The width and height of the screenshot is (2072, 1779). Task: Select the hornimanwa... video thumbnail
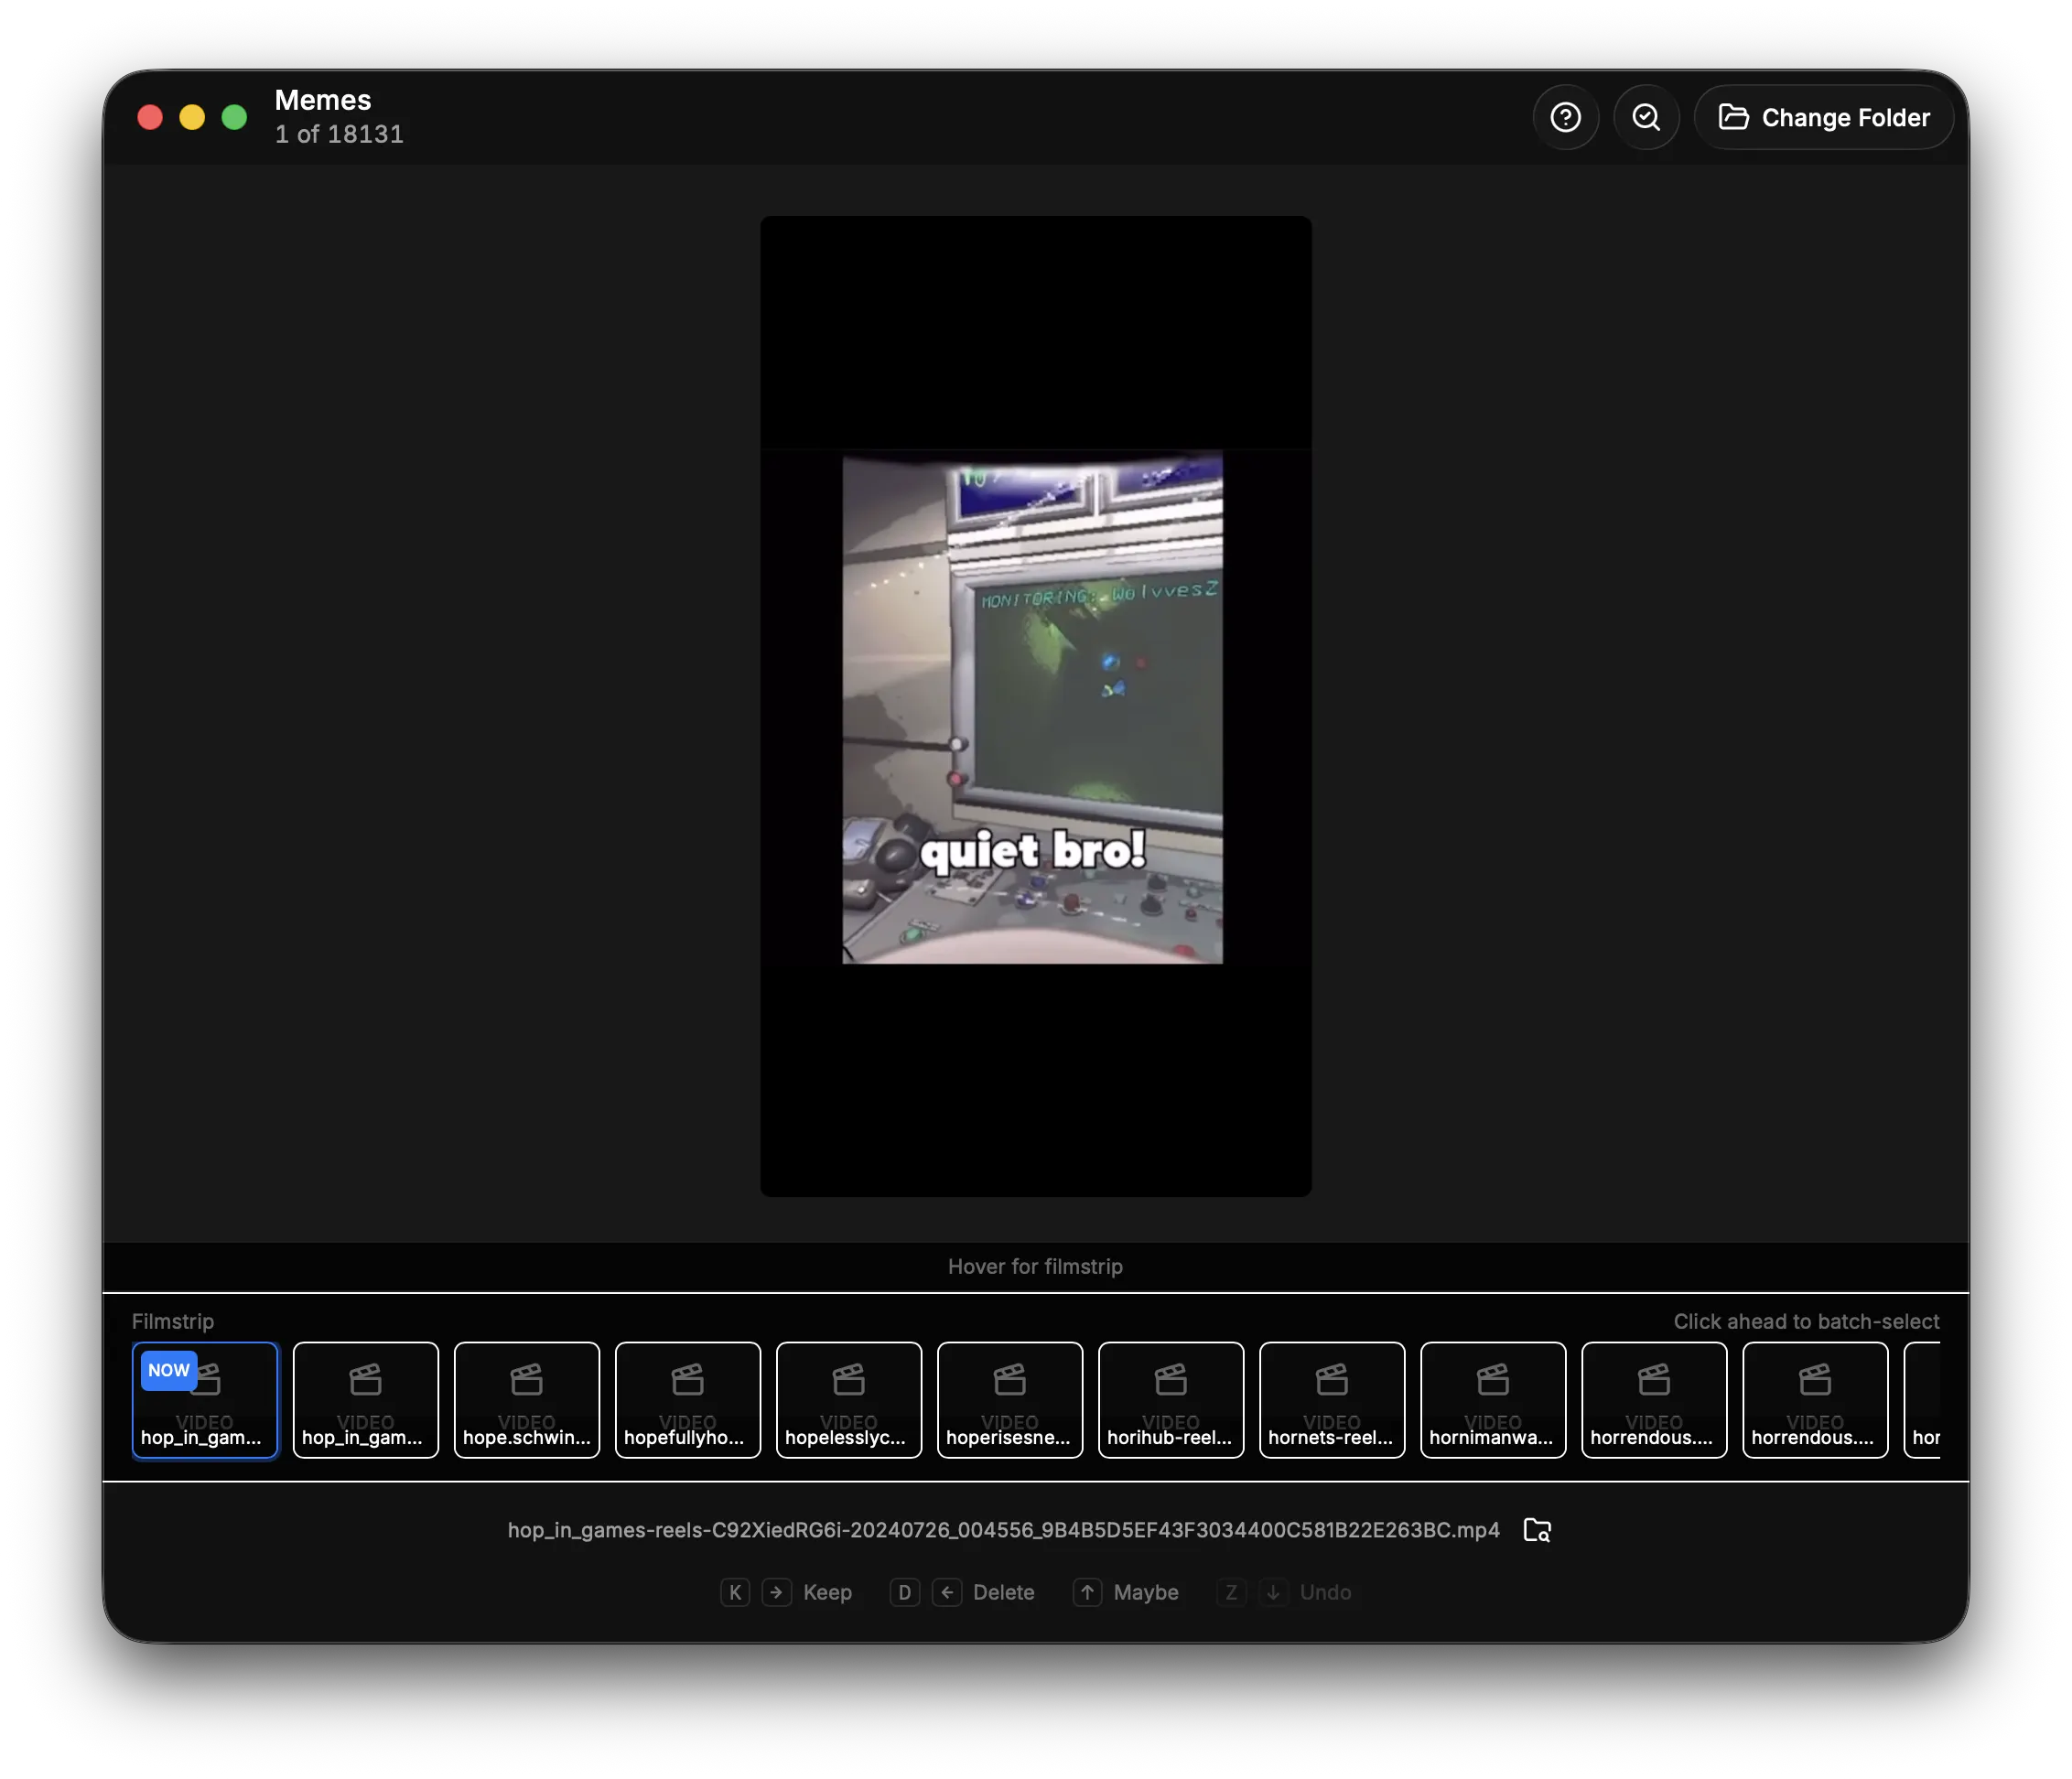click(x=1493, y=1401)
